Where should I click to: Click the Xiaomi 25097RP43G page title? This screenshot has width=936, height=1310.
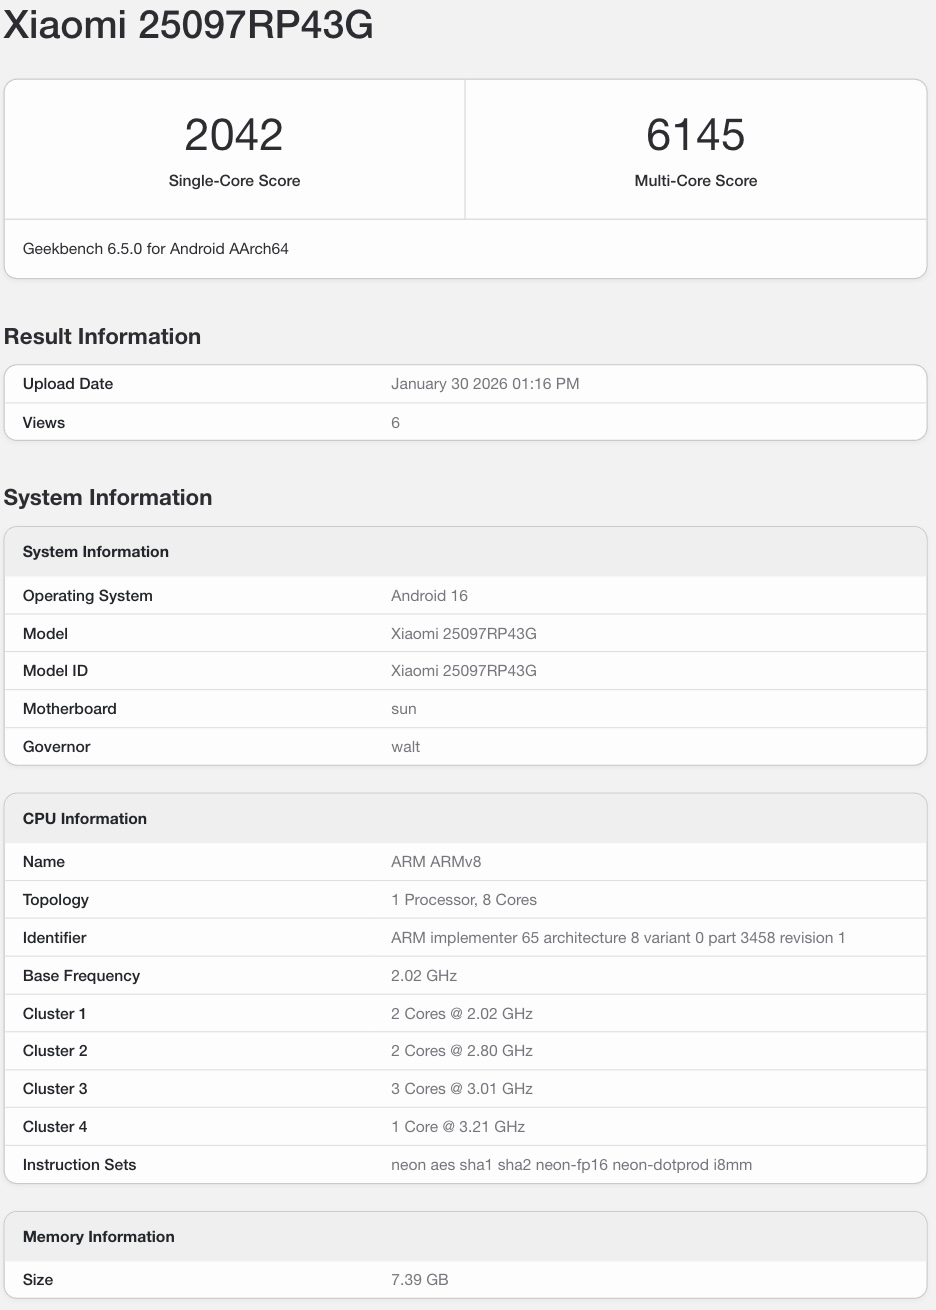189,26
